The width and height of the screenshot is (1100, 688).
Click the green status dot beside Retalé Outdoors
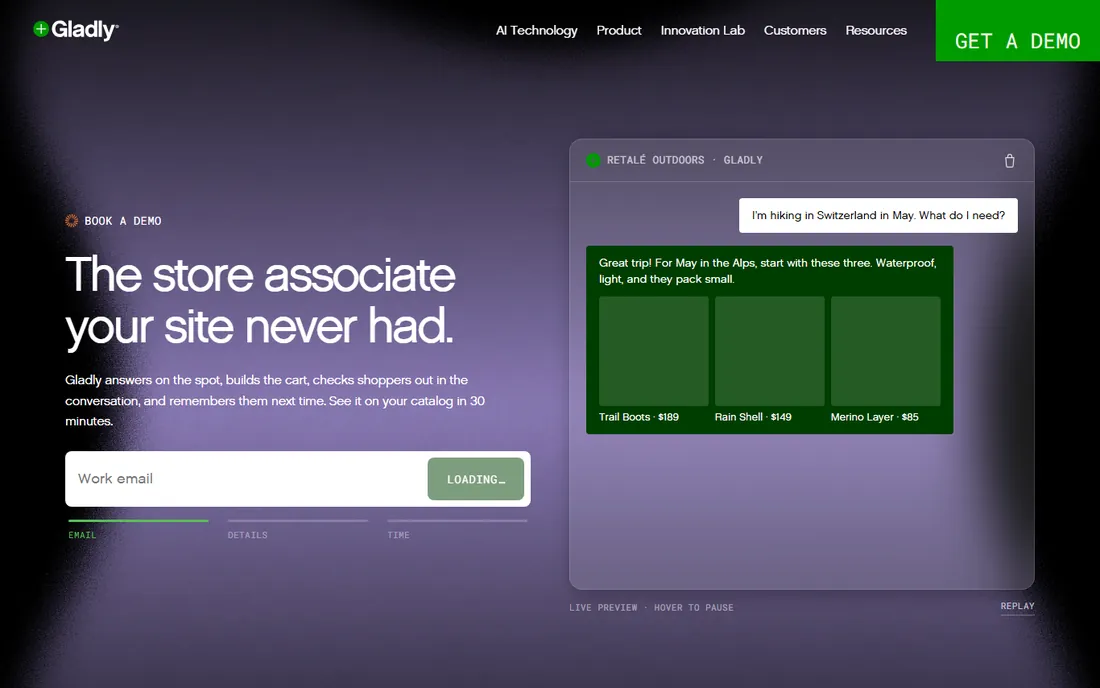click(x=593, y=160)
